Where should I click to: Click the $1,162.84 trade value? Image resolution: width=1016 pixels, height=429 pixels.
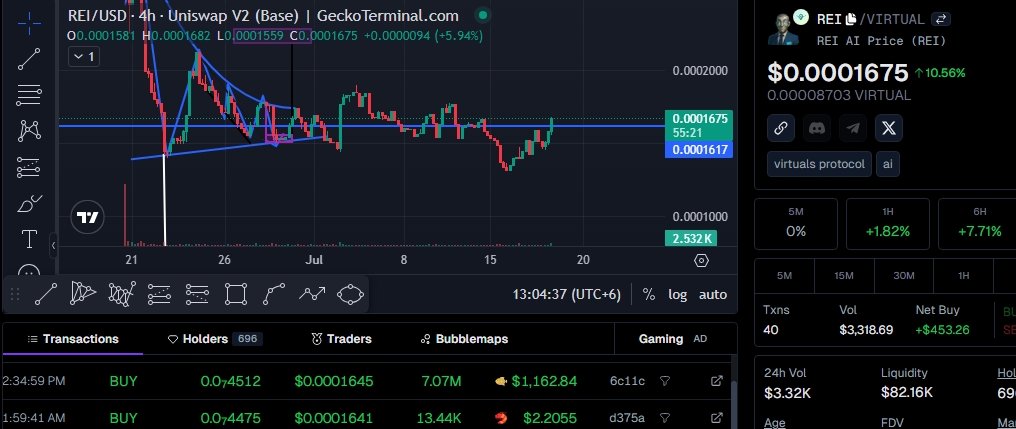point(544,381)
